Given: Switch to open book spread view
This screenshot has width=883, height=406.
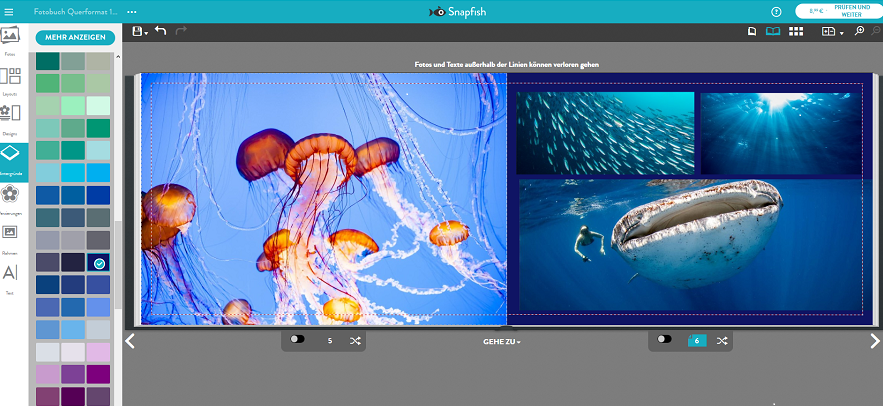Looking at the screenshot, I should [773, 32].
